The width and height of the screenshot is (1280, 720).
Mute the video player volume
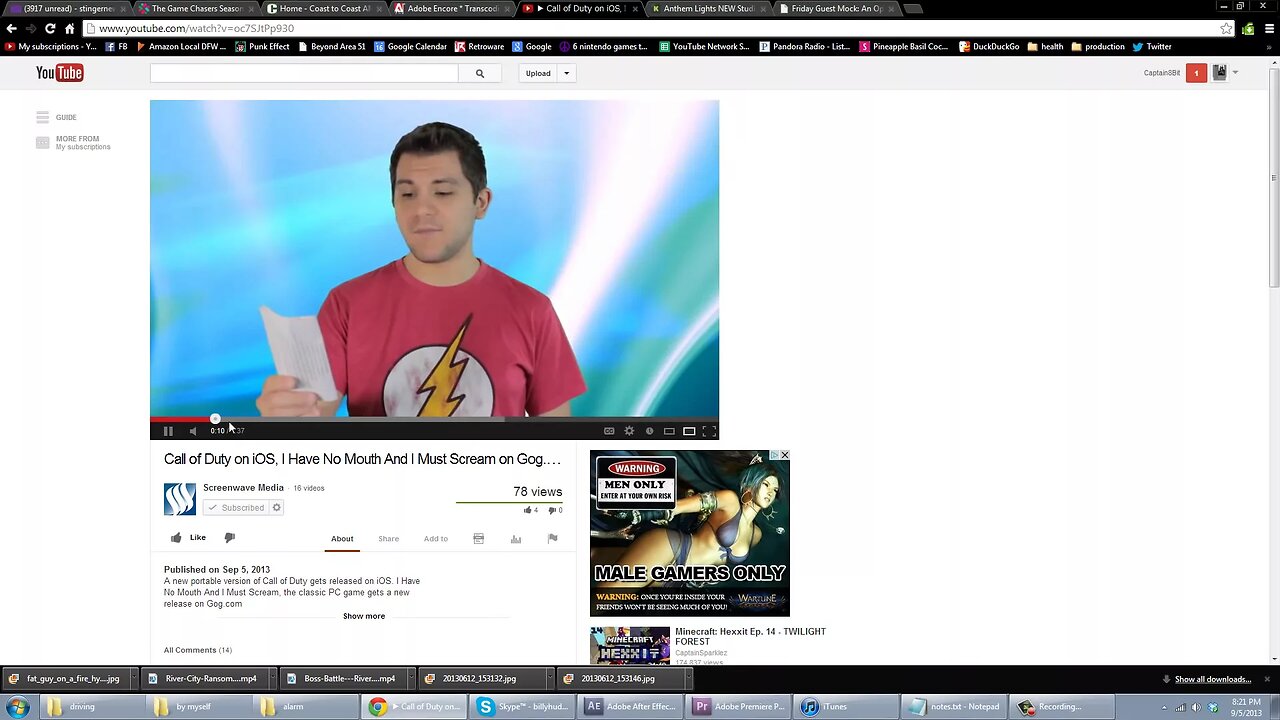point(193,431)
